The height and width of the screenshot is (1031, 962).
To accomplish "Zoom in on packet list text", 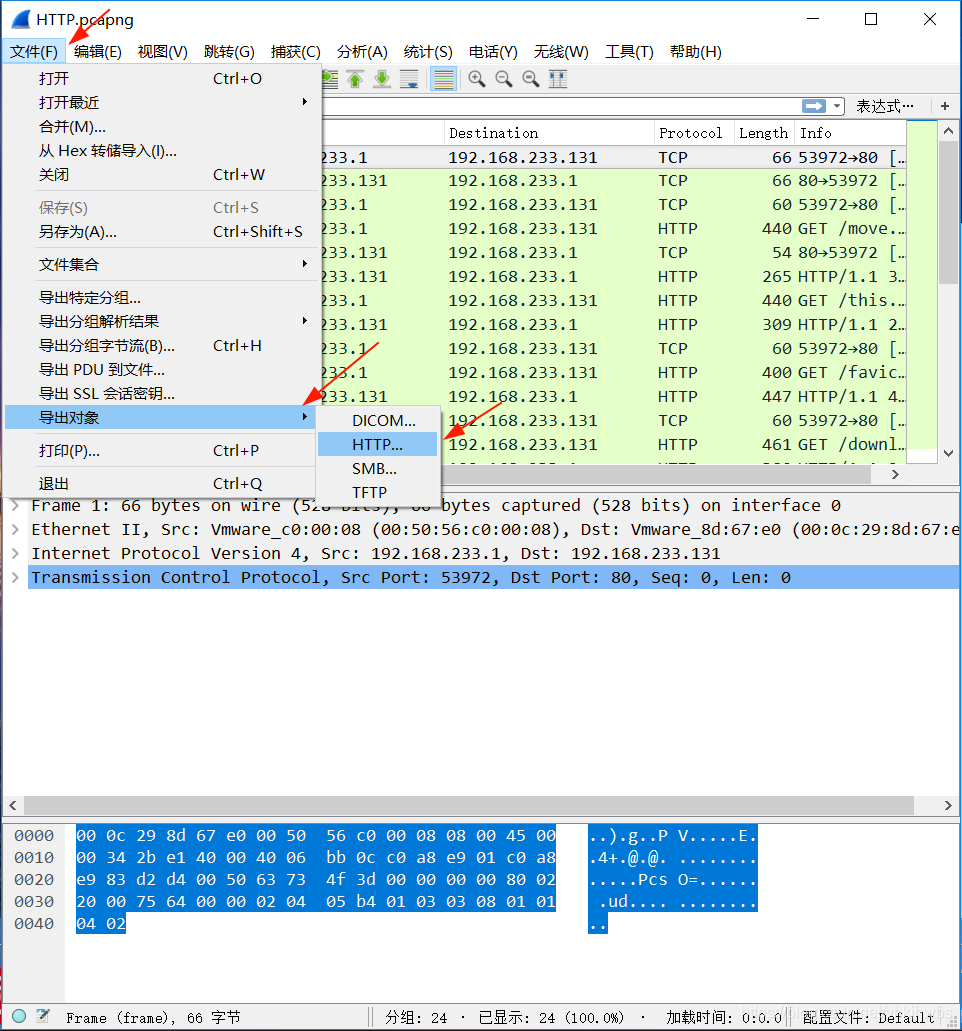I will (x=477, y=79).
